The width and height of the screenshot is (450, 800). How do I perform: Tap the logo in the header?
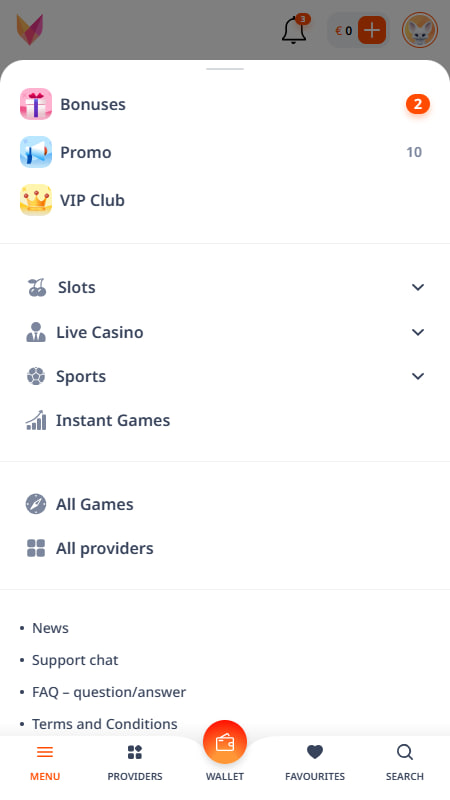(30, 30)
